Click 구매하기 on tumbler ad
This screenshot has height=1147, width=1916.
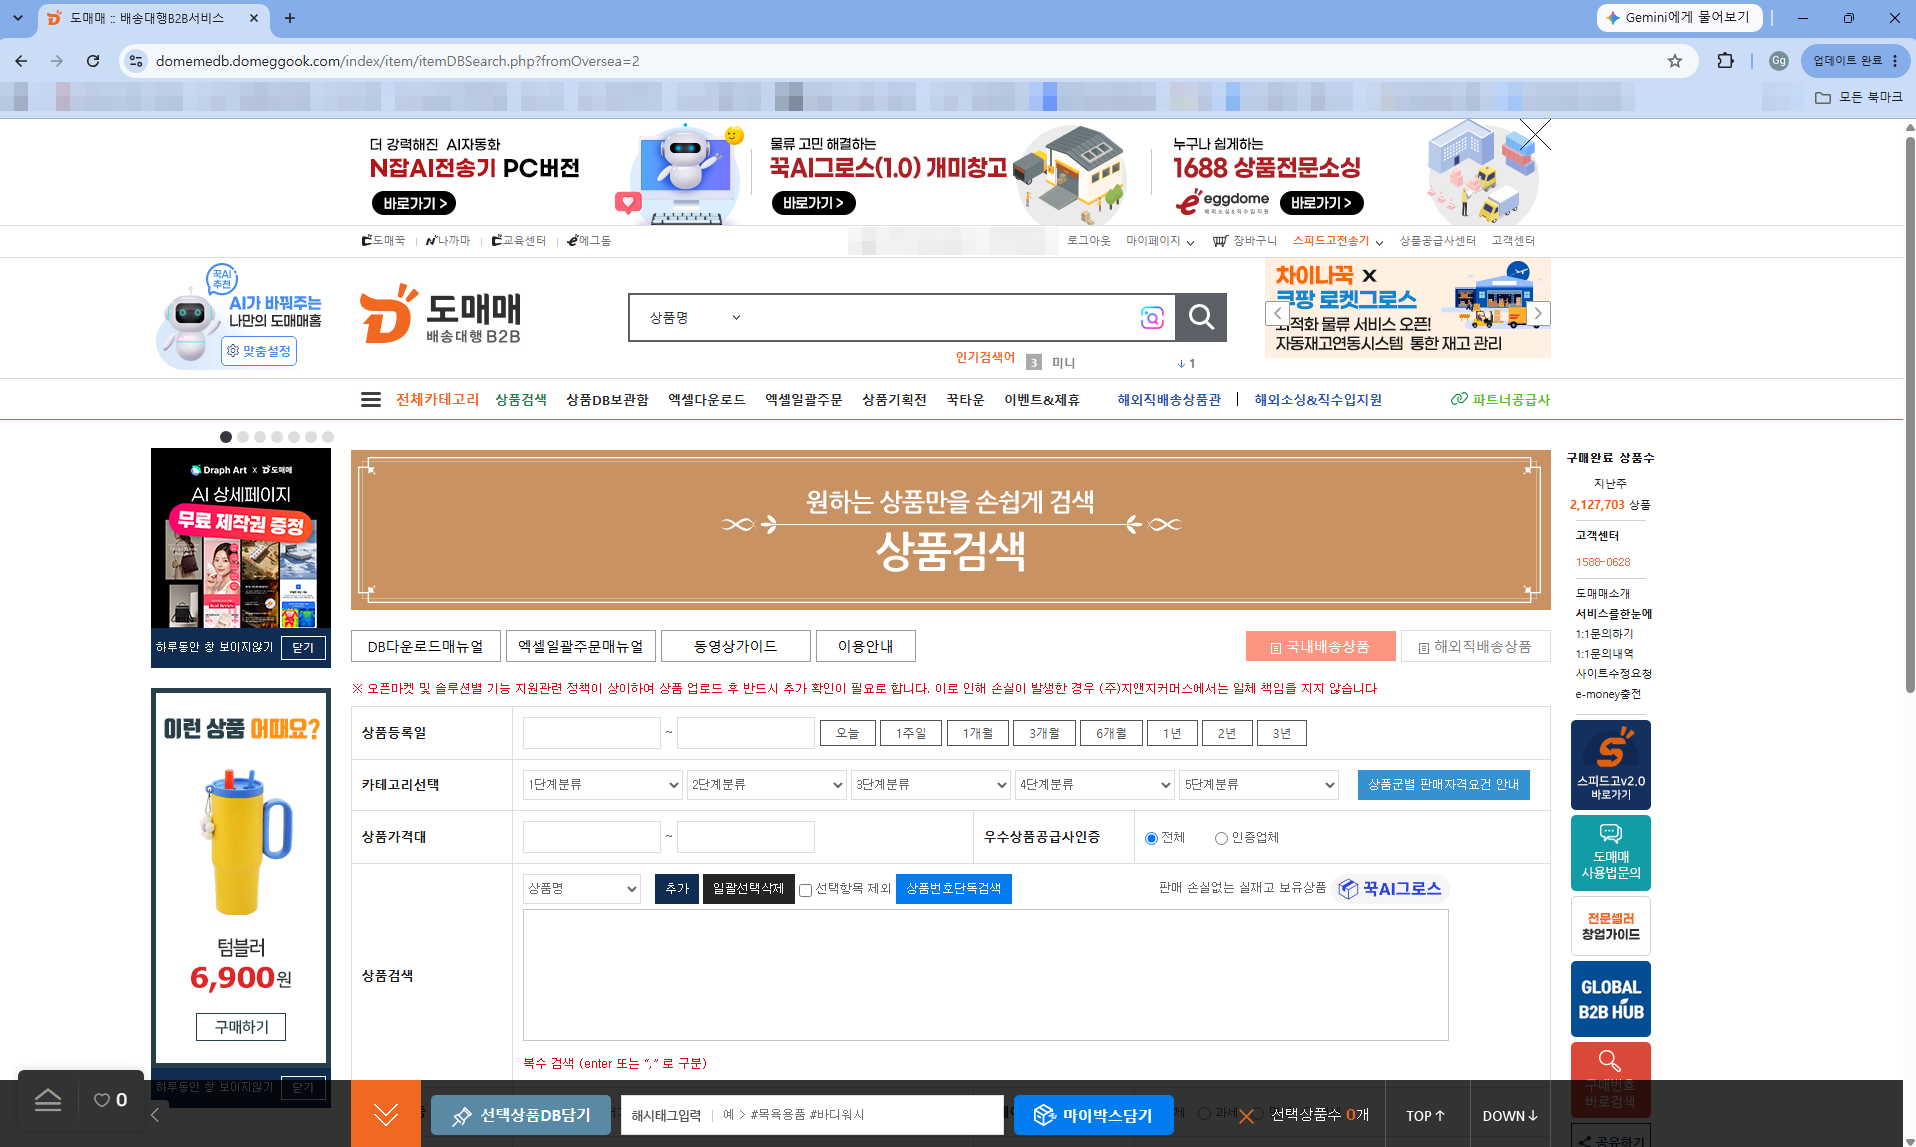[x=240, y=1027]
